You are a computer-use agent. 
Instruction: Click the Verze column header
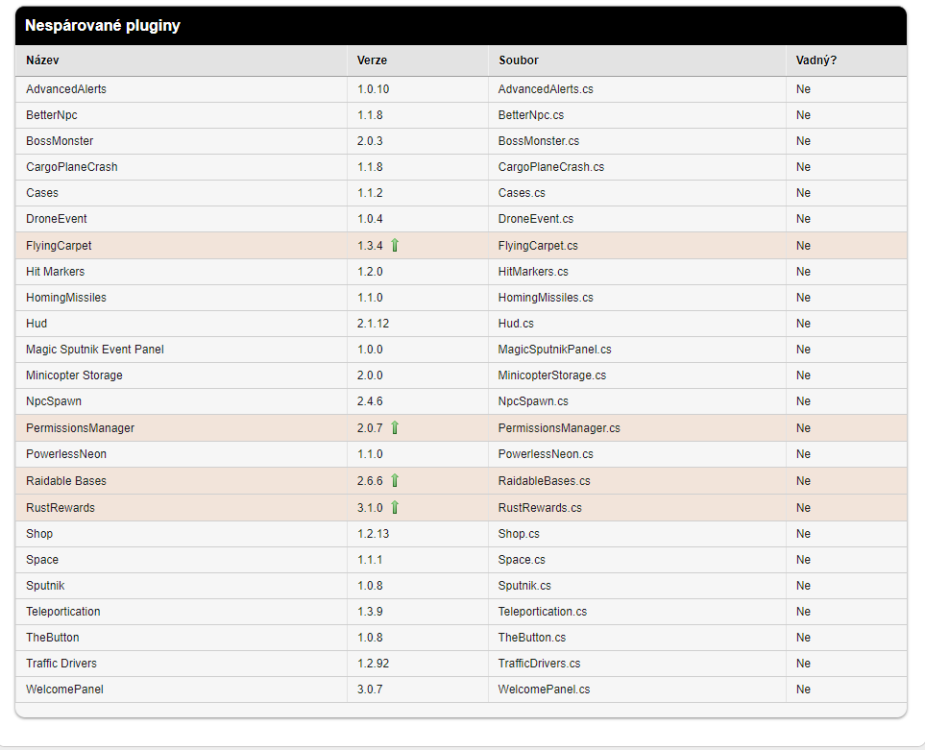[x=372, y=61]
